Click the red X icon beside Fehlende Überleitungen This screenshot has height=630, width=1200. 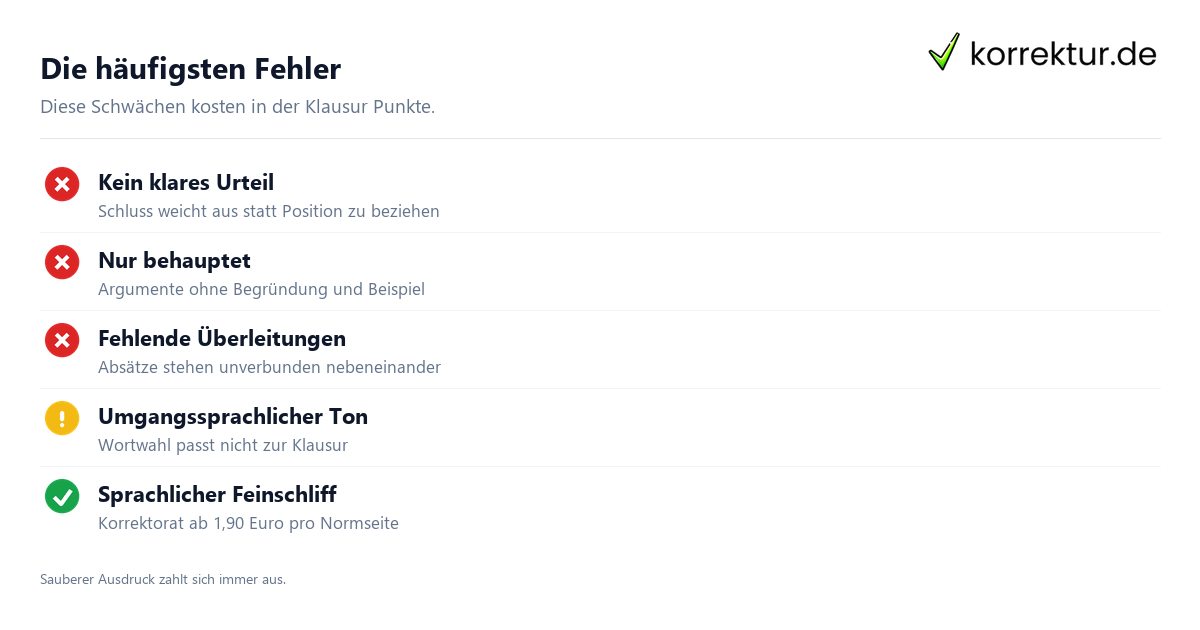(x=62, y=340)
